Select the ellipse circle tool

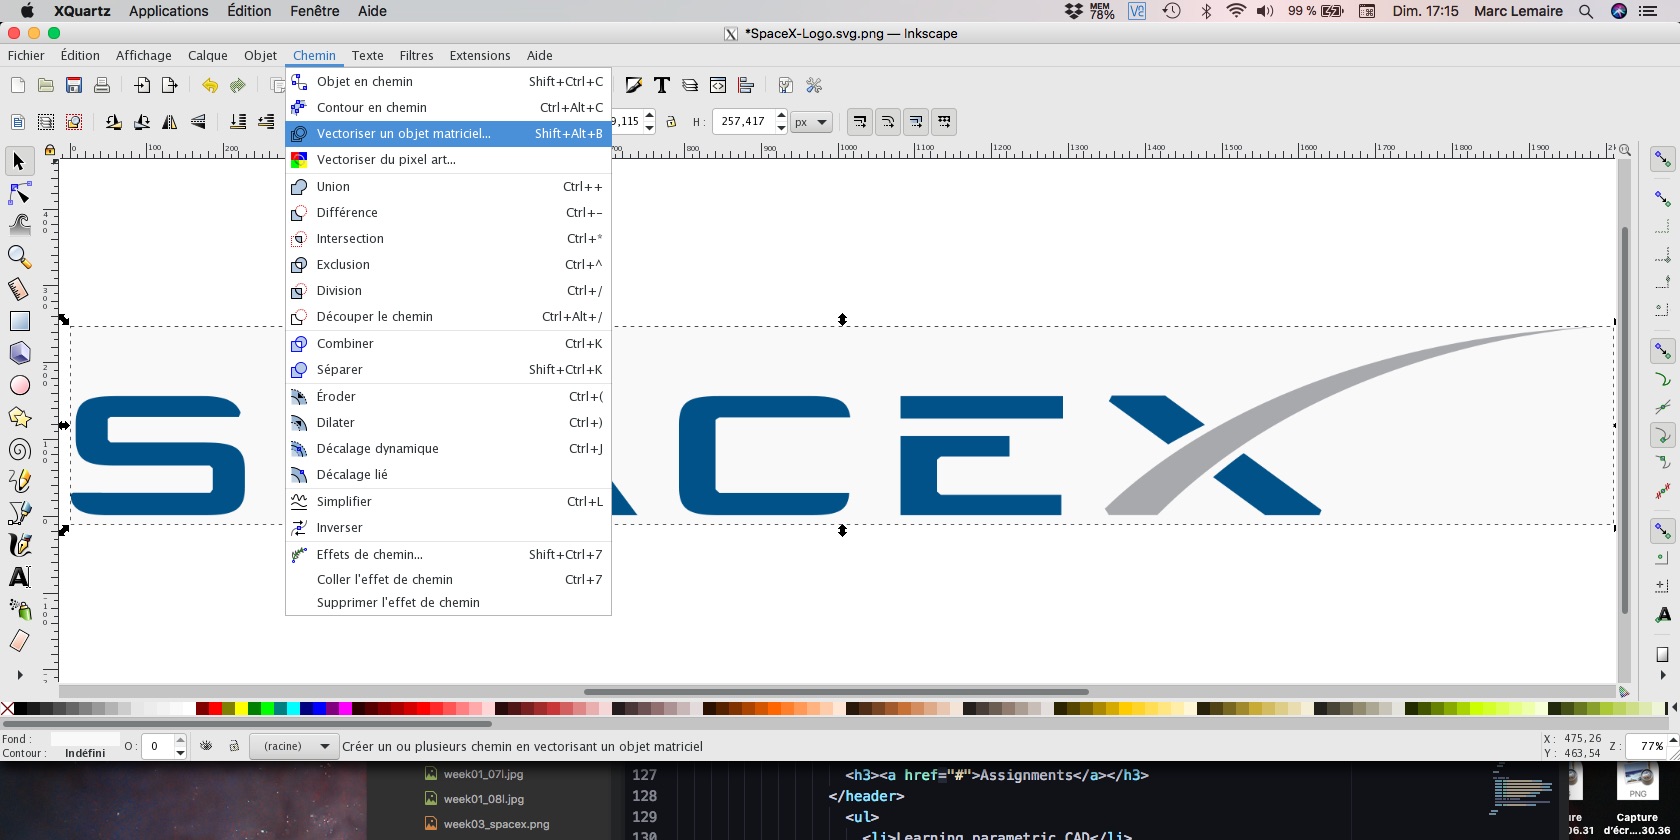tap(19, 385)
